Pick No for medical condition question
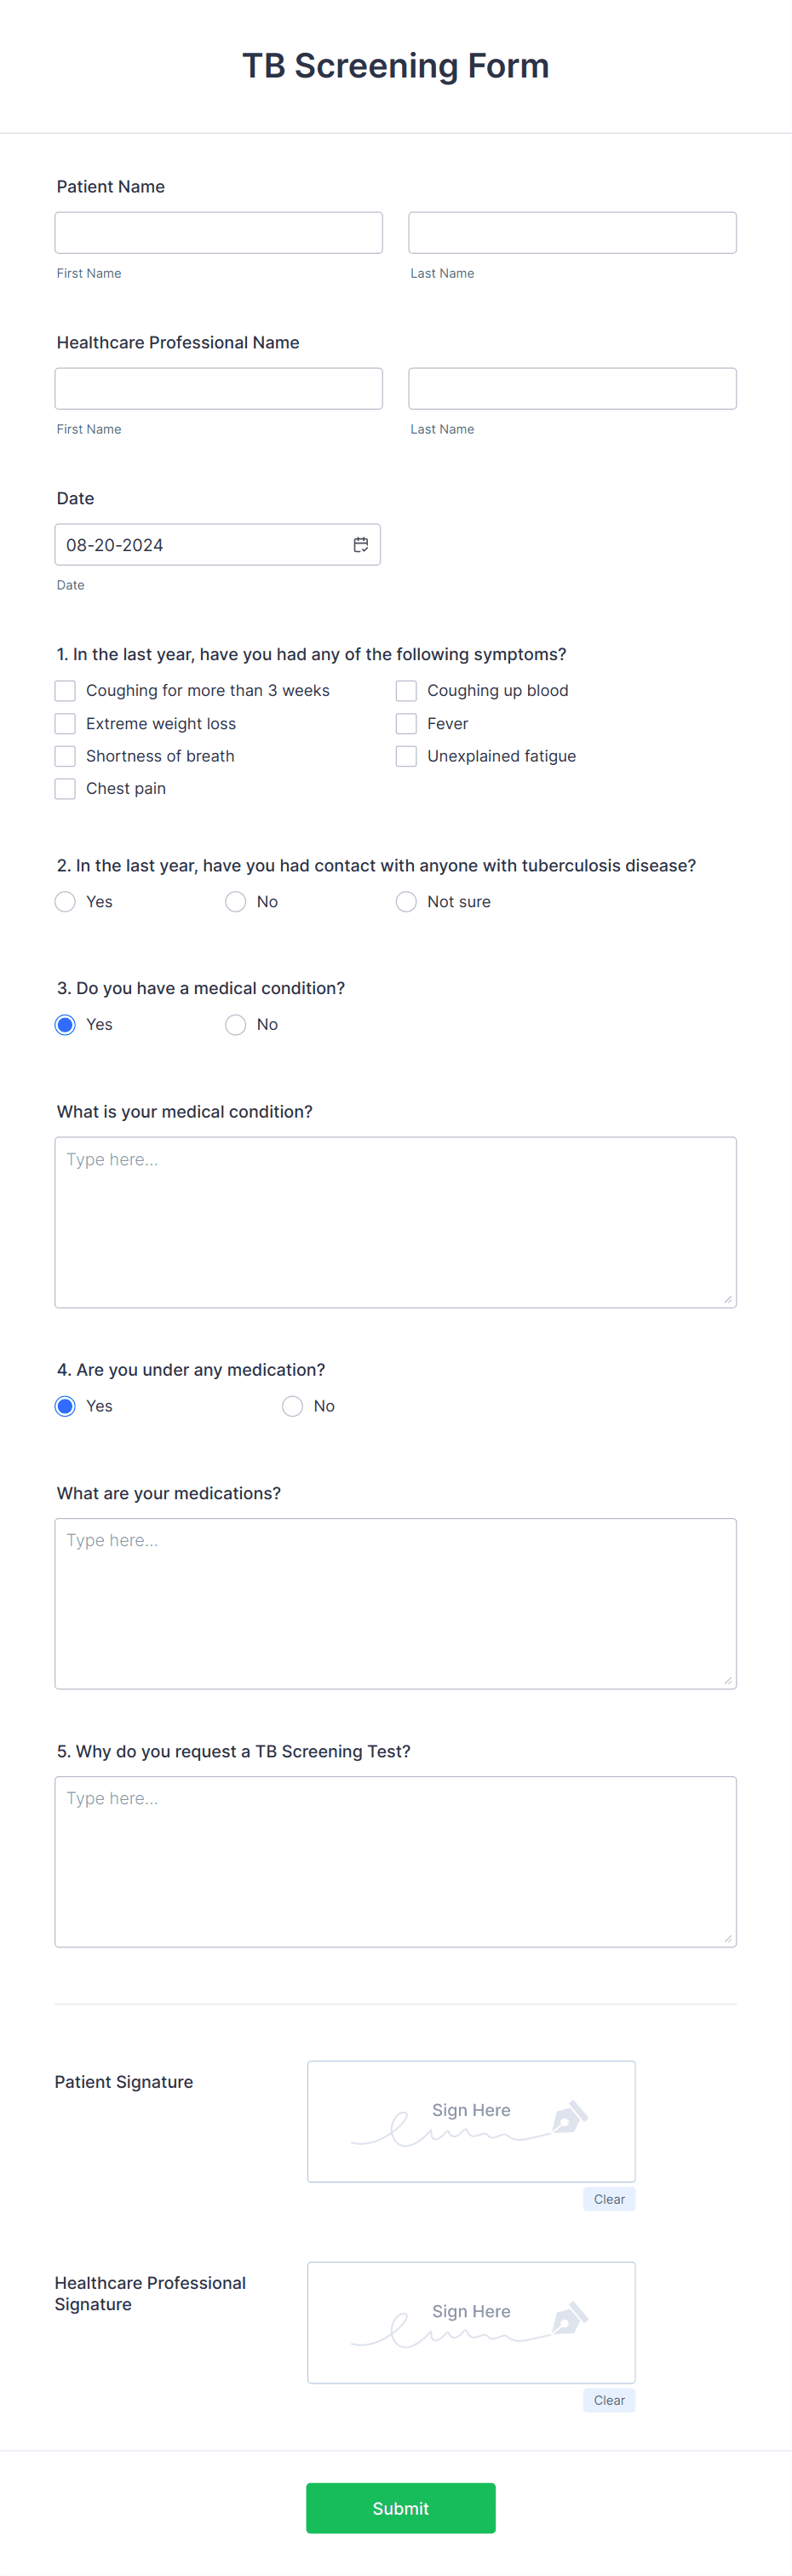Image resolution: width=792 pixels, height=2576 pixels. click(236, 1024)
